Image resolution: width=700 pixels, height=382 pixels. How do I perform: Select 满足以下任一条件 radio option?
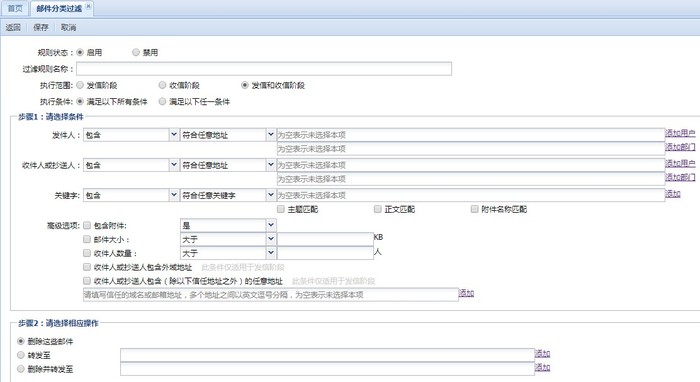(x=162, y=101)
